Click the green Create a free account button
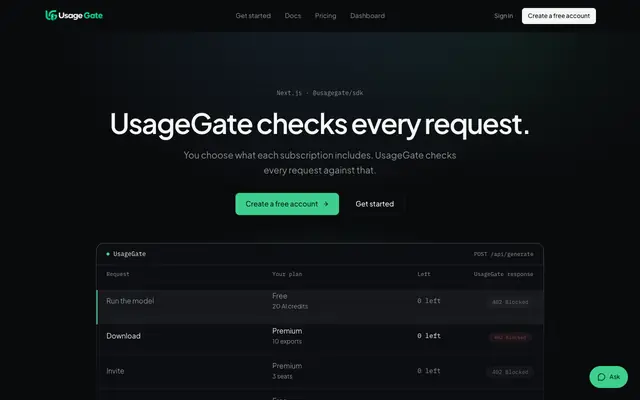Screen dimensions: 640x400 pos(287,204)
